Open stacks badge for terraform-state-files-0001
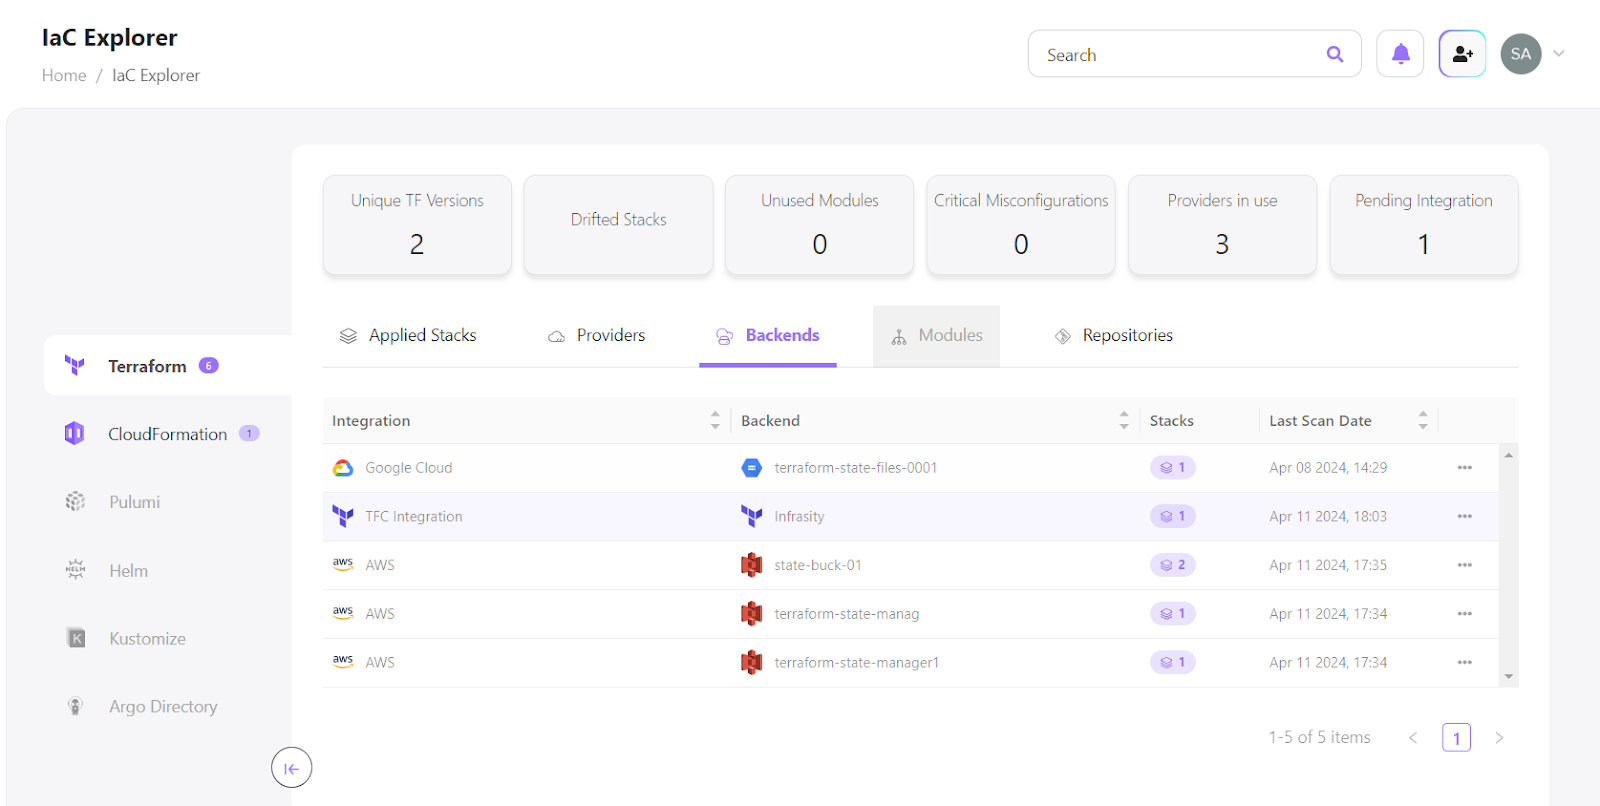1600x806 pixels. (1172, 467)
